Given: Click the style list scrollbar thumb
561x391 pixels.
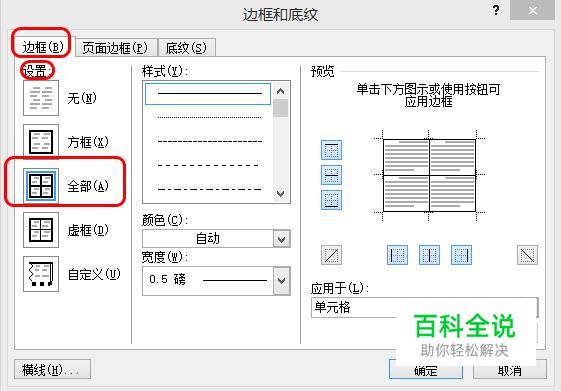Looking at the screenshot, I should tap(281, 108).
